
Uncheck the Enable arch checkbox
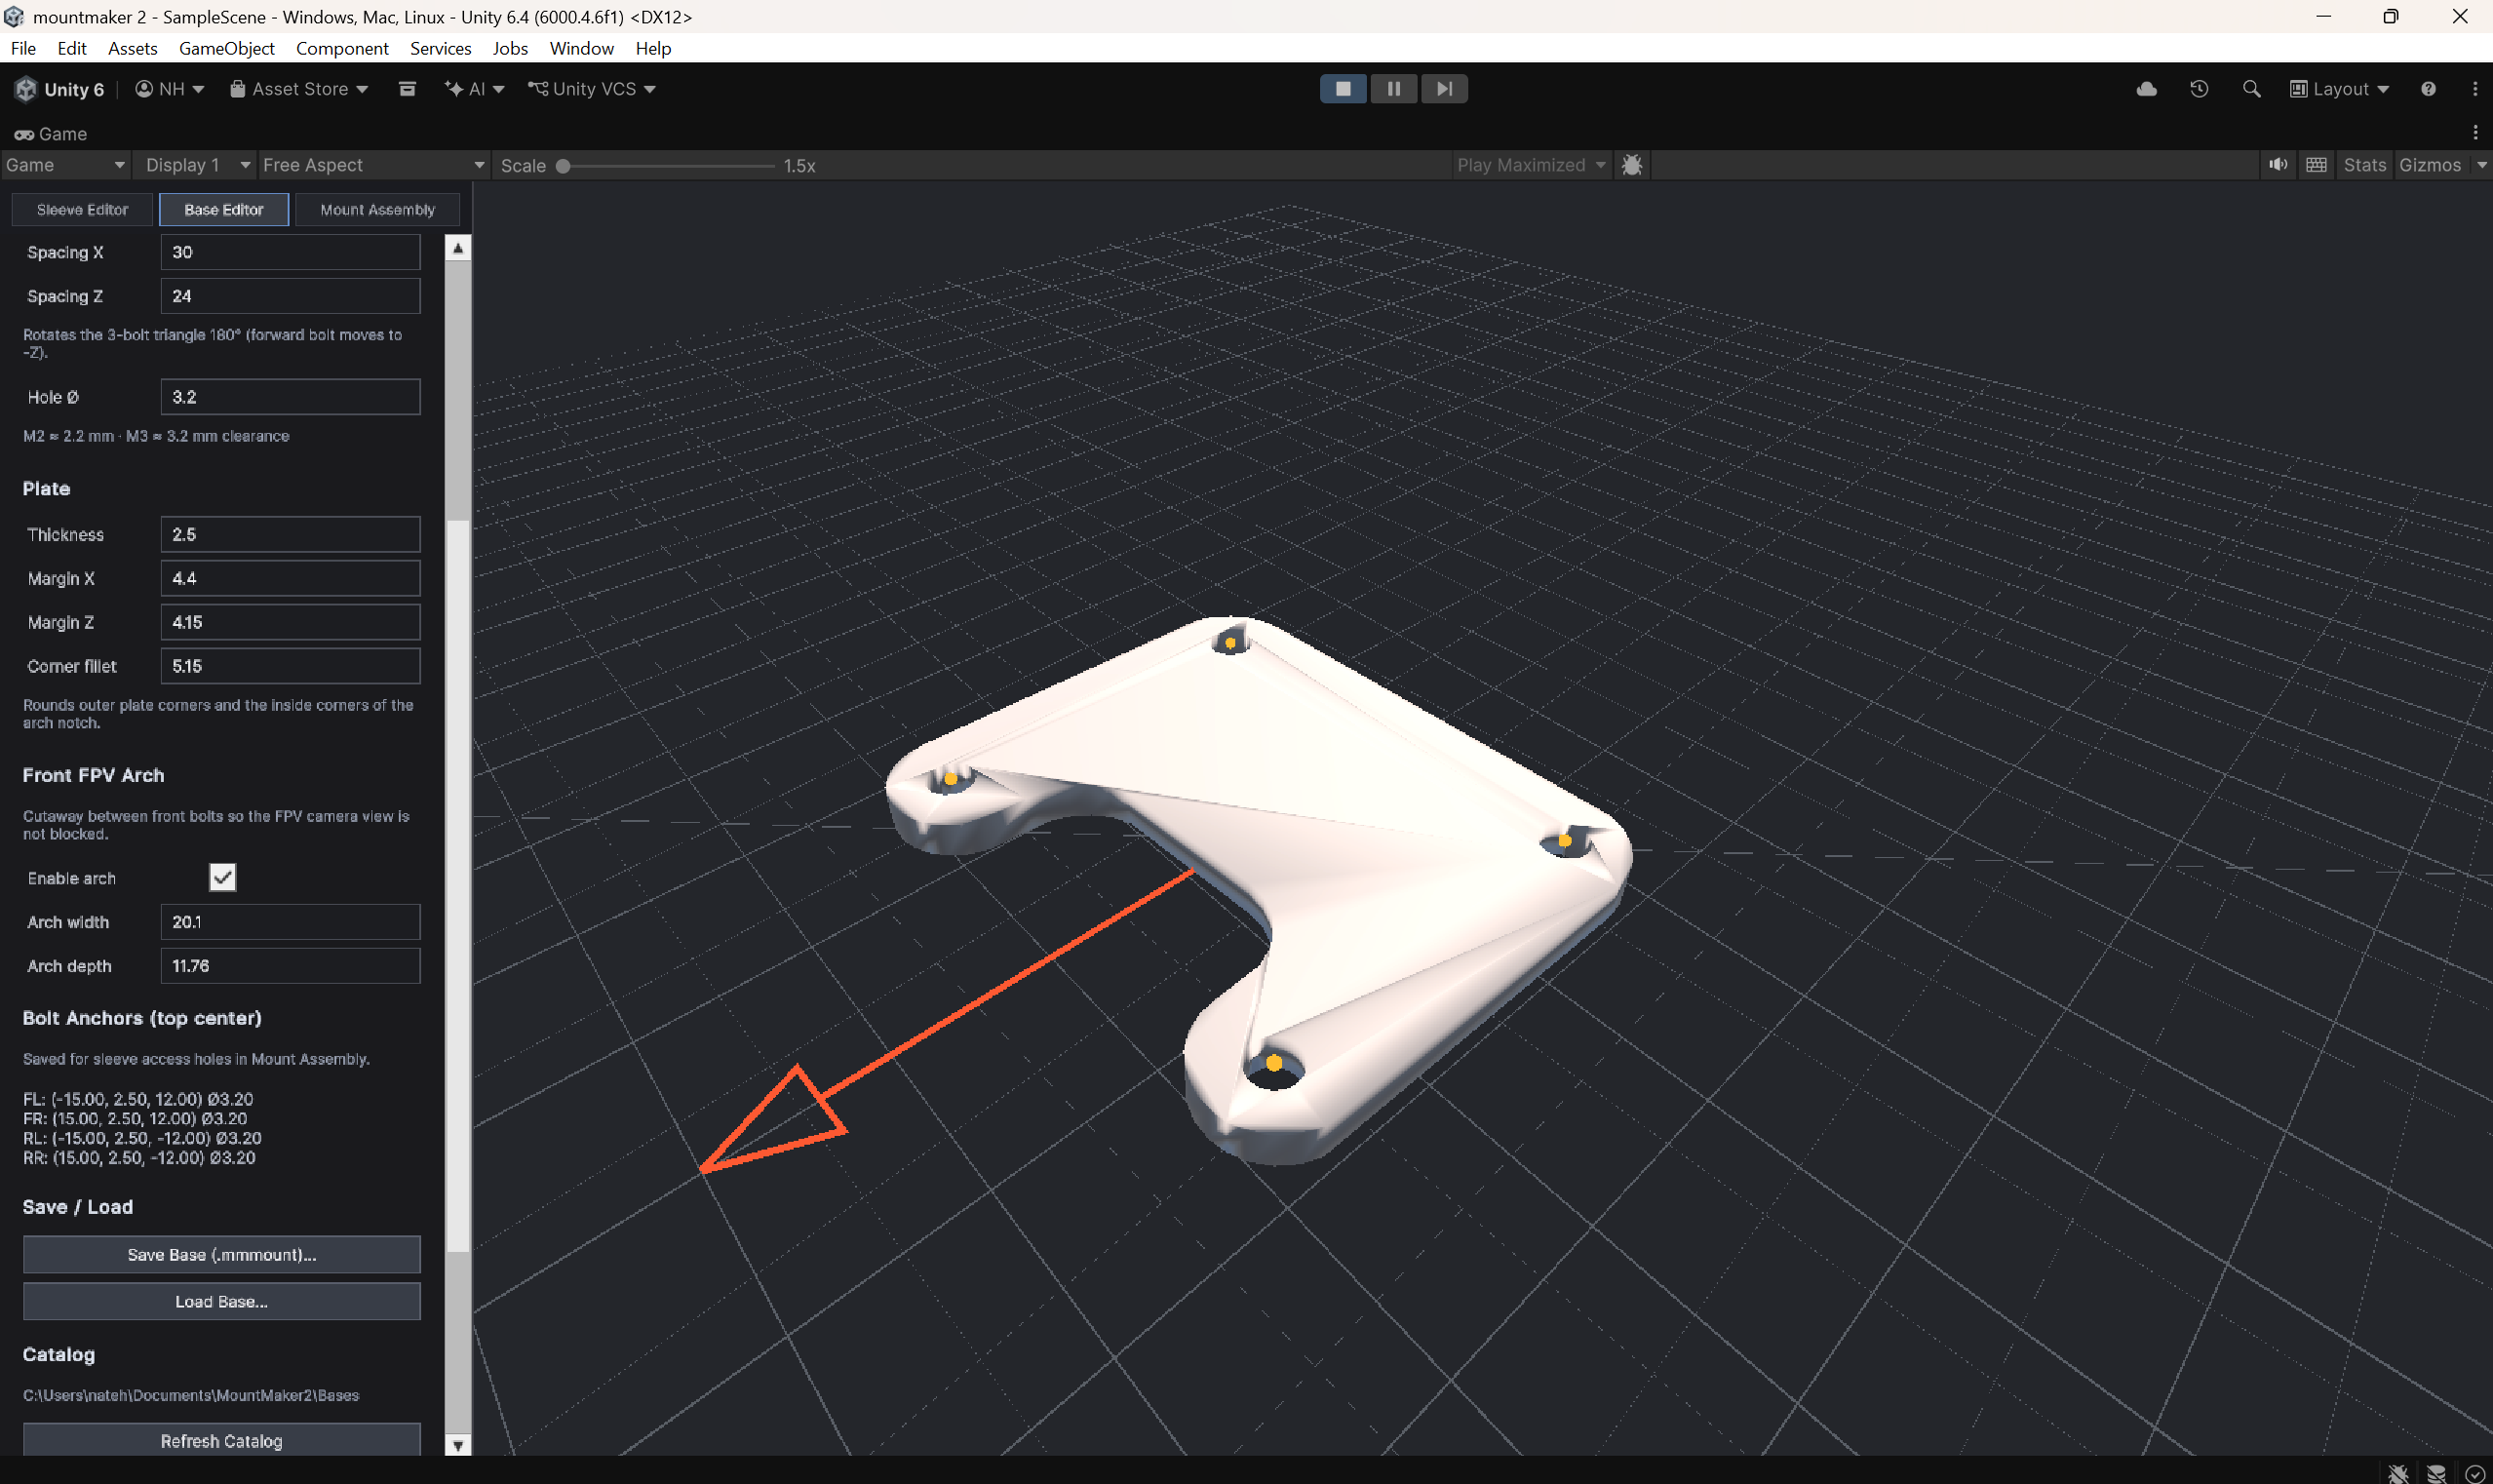coord(222,877)
